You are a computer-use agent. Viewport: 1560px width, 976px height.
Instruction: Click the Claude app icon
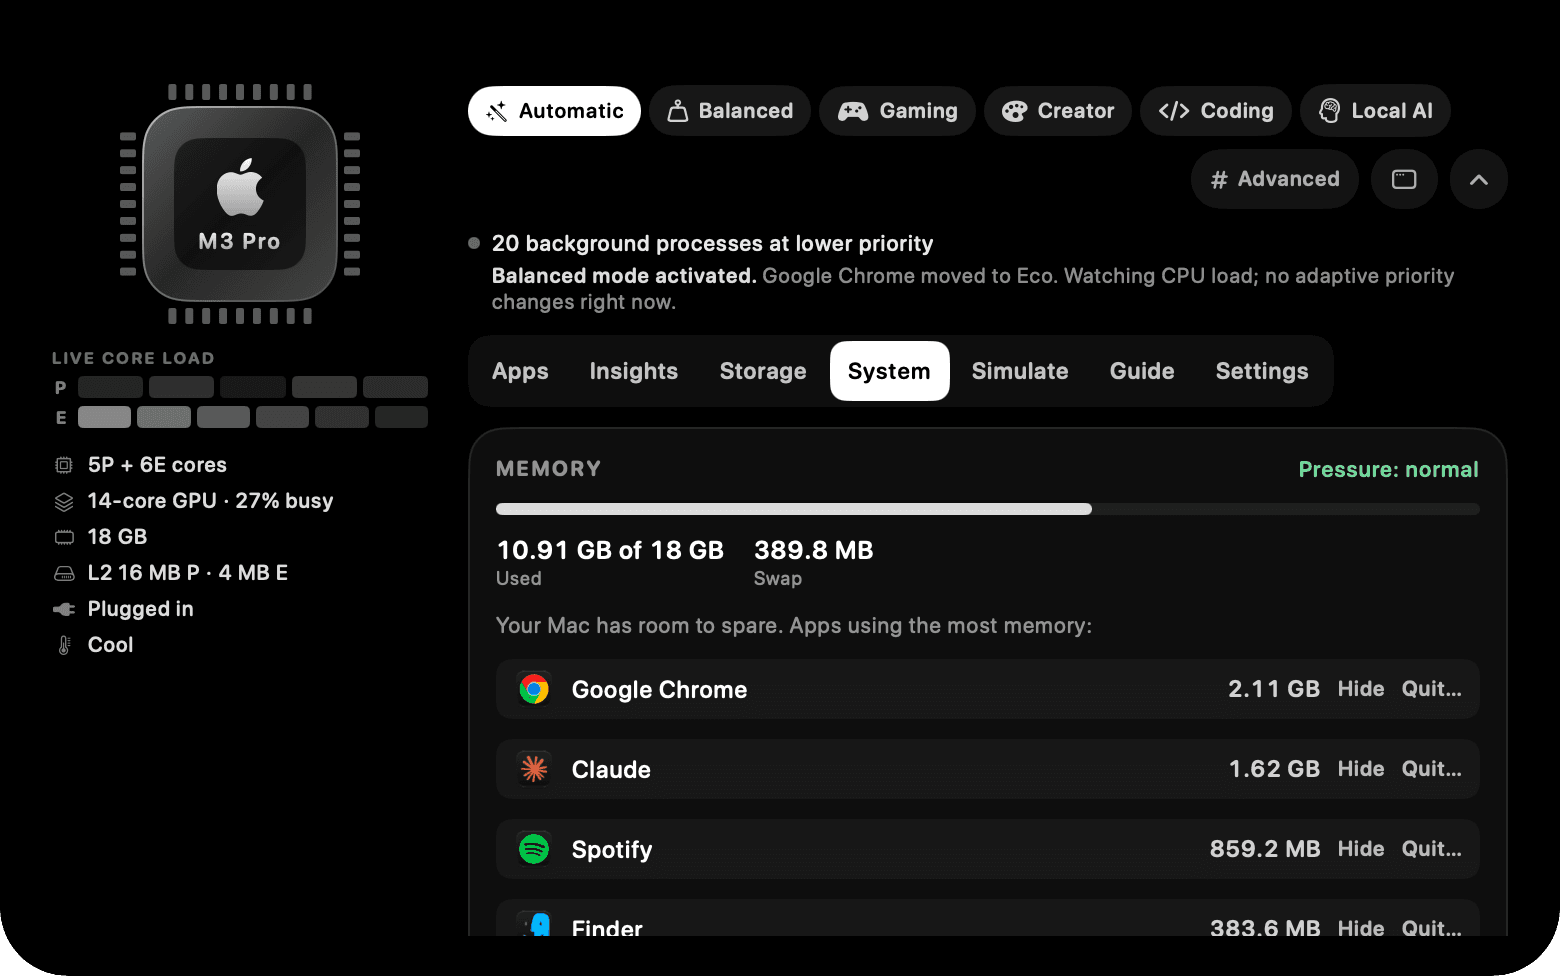(534, 769)
